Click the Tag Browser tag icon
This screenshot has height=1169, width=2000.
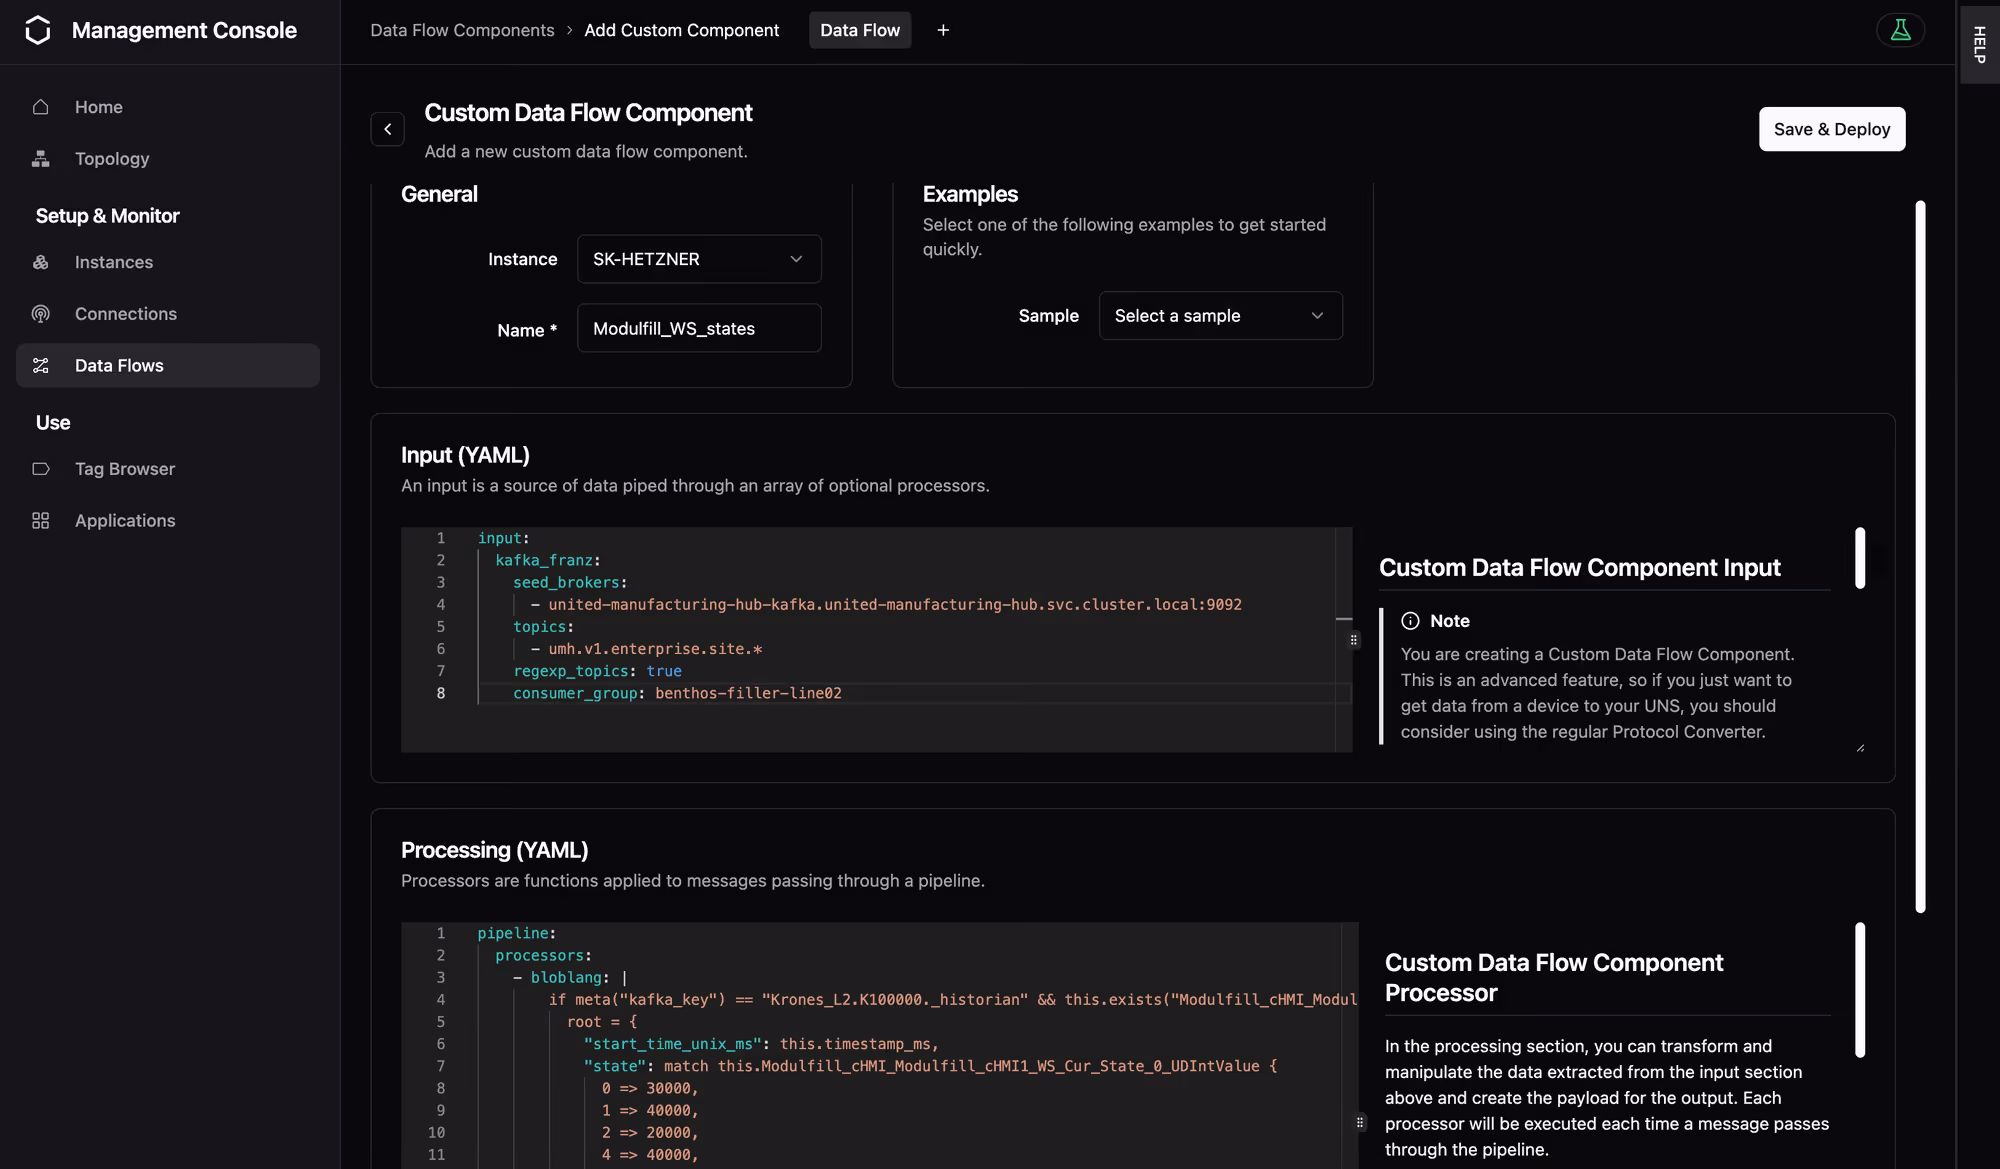[x=41, y=469]
